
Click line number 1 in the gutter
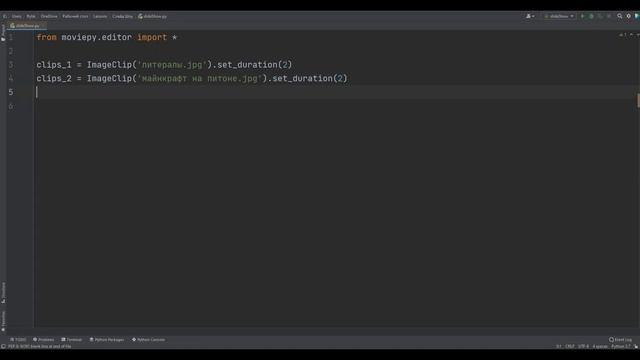[x=11, y=37]
